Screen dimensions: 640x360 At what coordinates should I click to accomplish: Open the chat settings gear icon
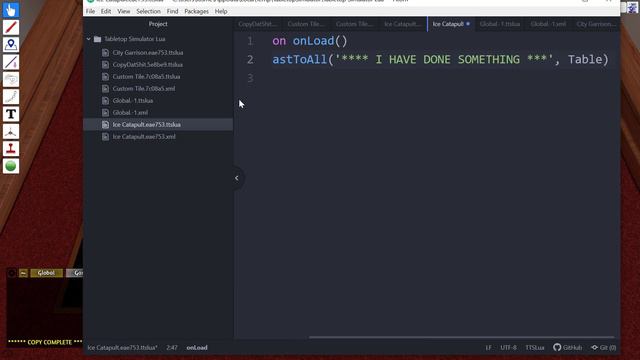[12, 273]
